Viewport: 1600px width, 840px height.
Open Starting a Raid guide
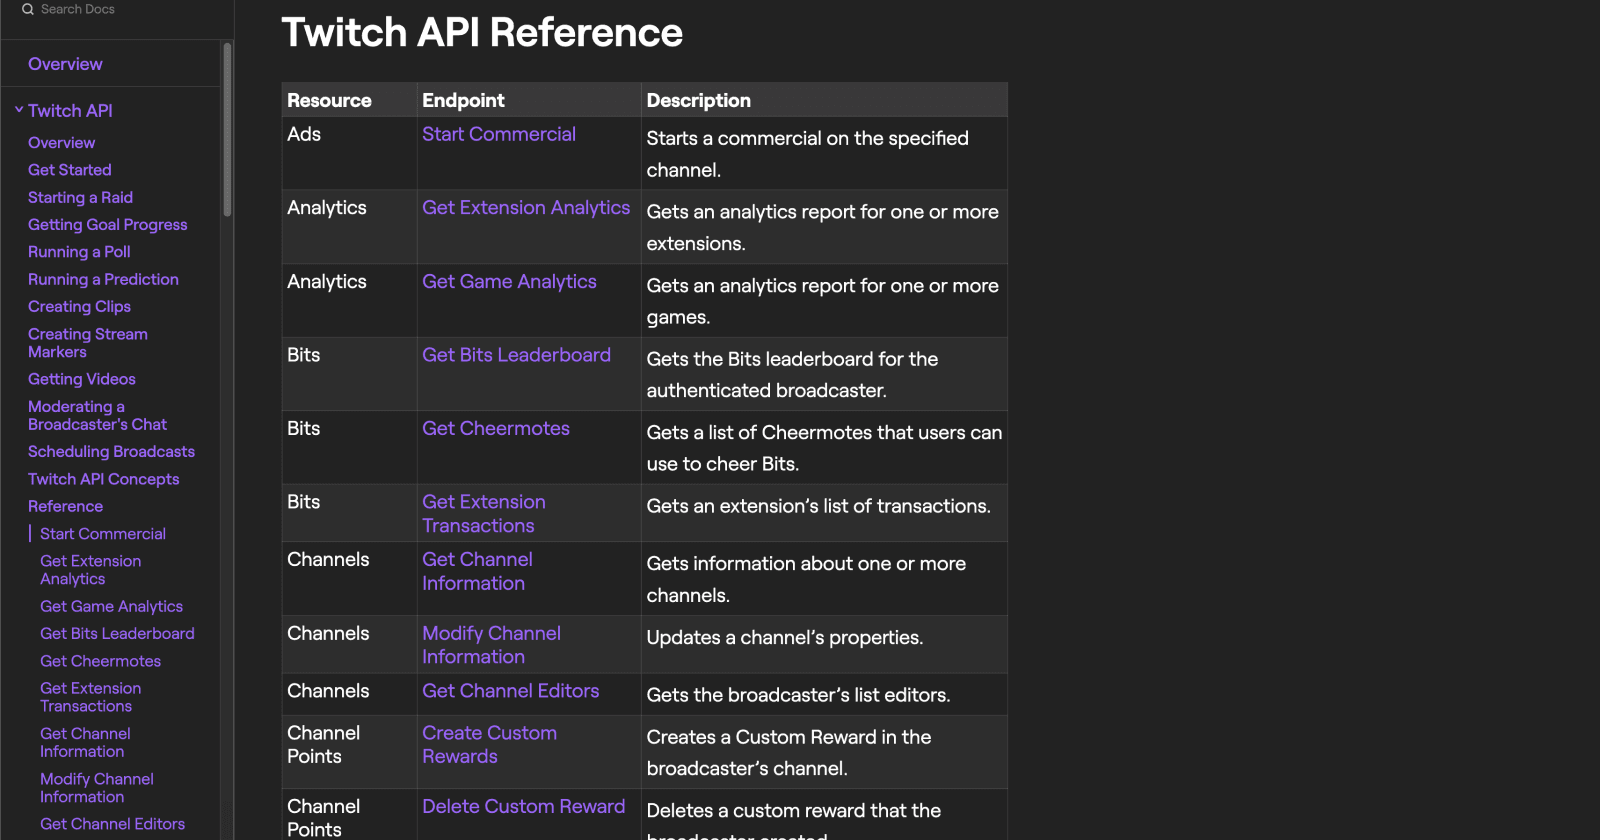tap(80, 198)
